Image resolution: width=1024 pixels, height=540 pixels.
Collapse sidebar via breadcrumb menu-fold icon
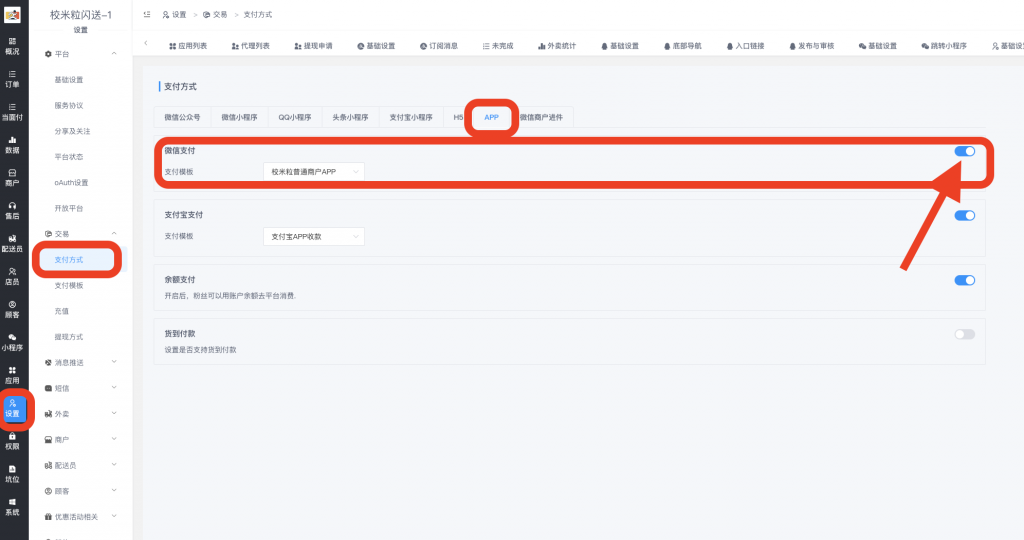147,14
